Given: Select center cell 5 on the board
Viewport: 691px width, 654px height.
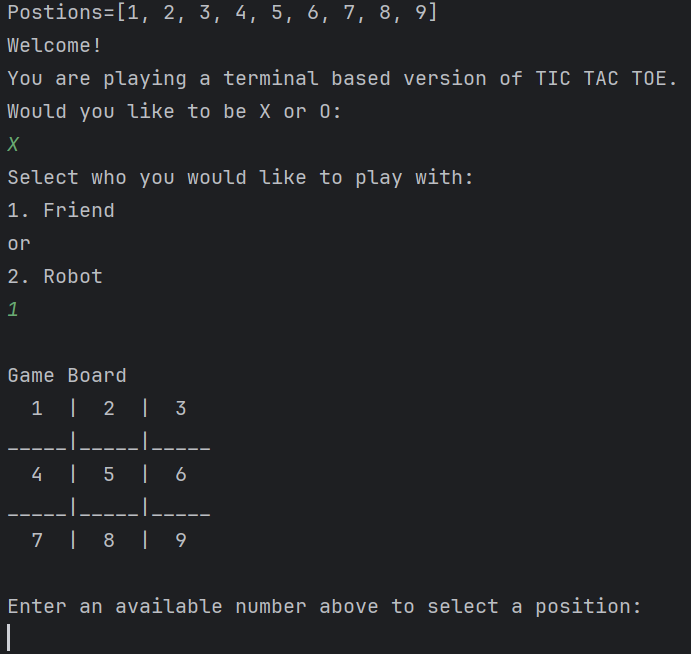Looking at the screenshot, I should 109,474.
